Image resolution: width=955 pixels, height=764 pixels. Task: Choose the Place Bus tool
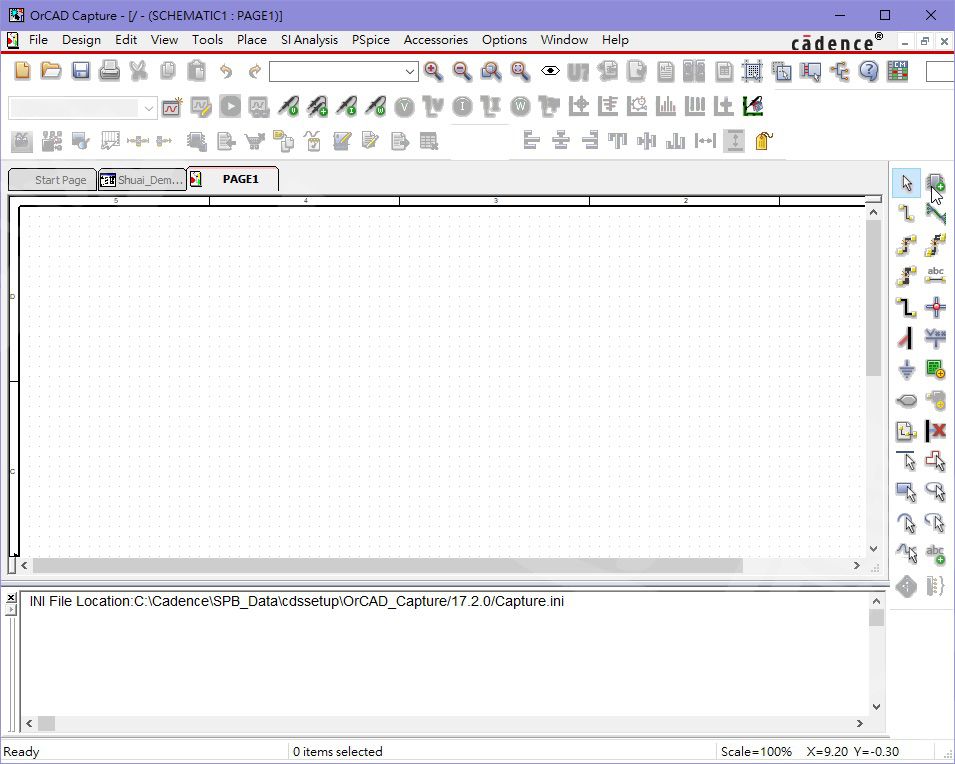pos(906,306)
